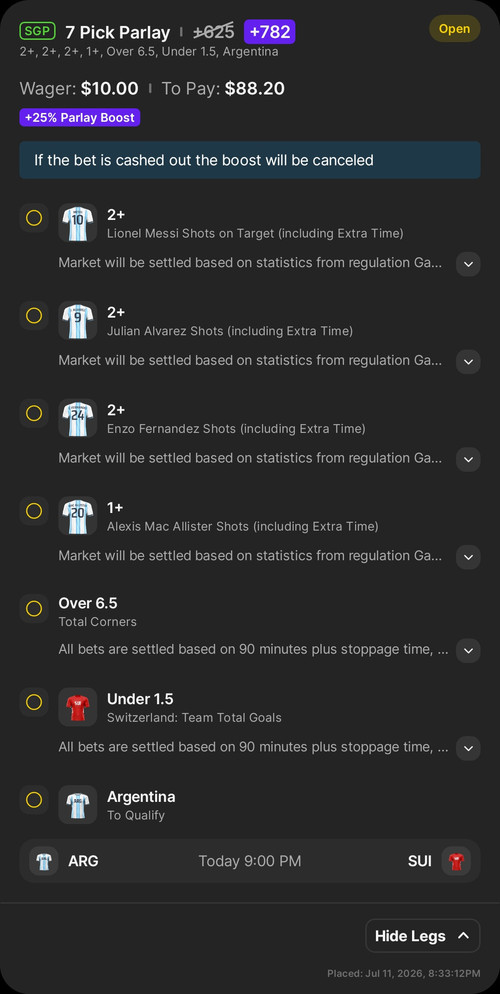Image resolution: width=500 pixels, height=994 pixels.
Task: Expand Switzerland Team Total Goals rules
Action: pyautogui.click(x=468, y=748)
